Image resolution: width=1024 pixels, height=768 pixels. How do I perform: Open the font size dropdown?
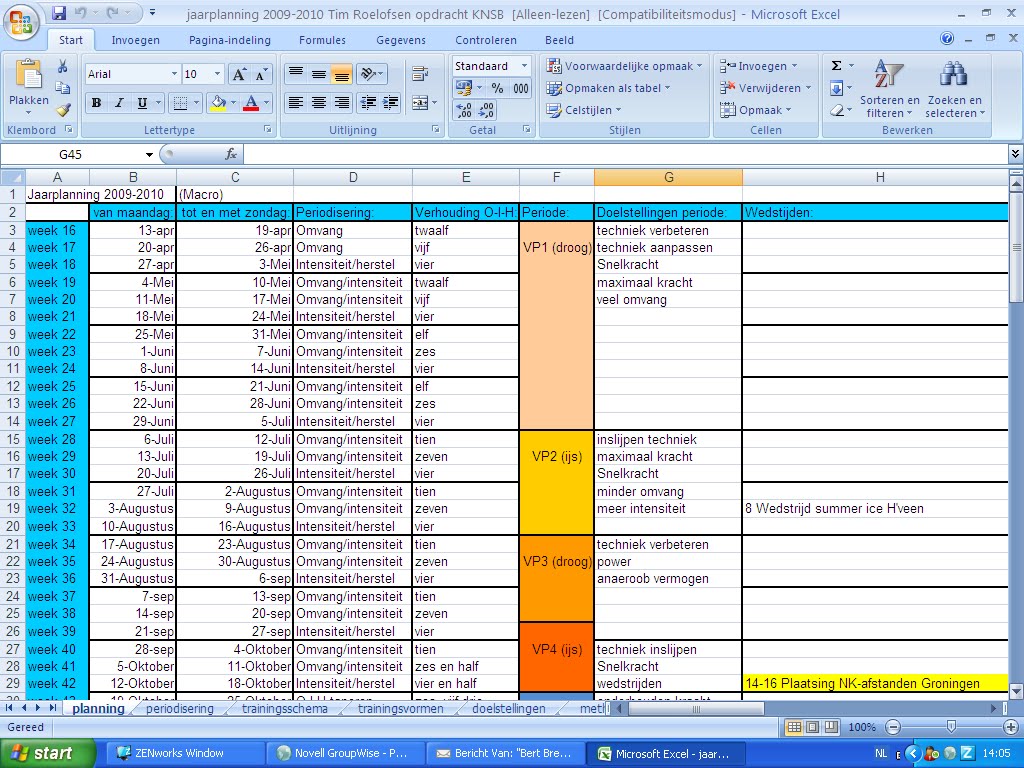tap(217, 74)
